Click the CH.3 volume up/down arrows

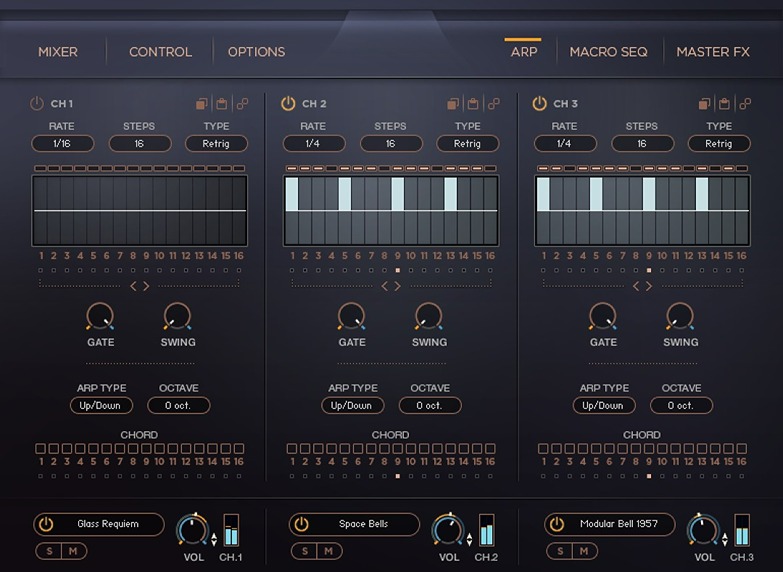pos(725,540)
